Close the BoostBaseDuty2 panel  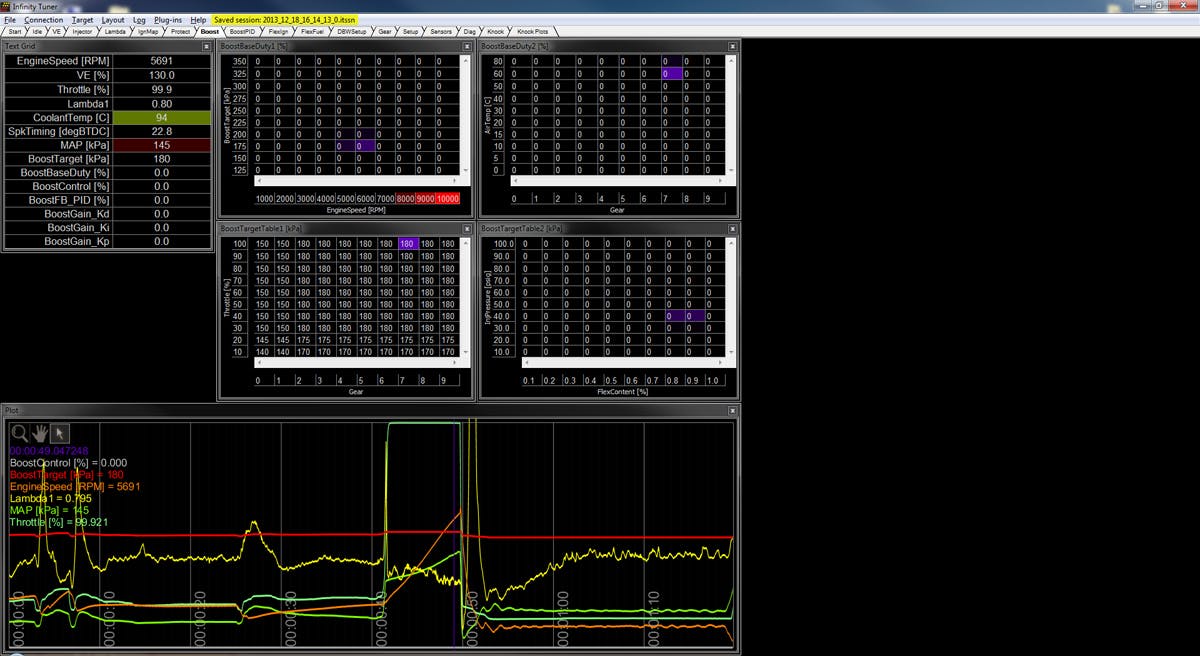click(732, 46)
